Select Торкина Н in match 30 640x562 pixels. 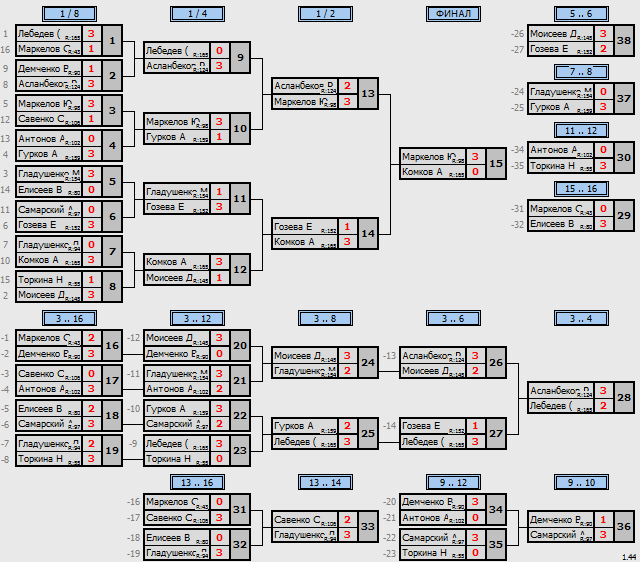click(x=561, y=166)
